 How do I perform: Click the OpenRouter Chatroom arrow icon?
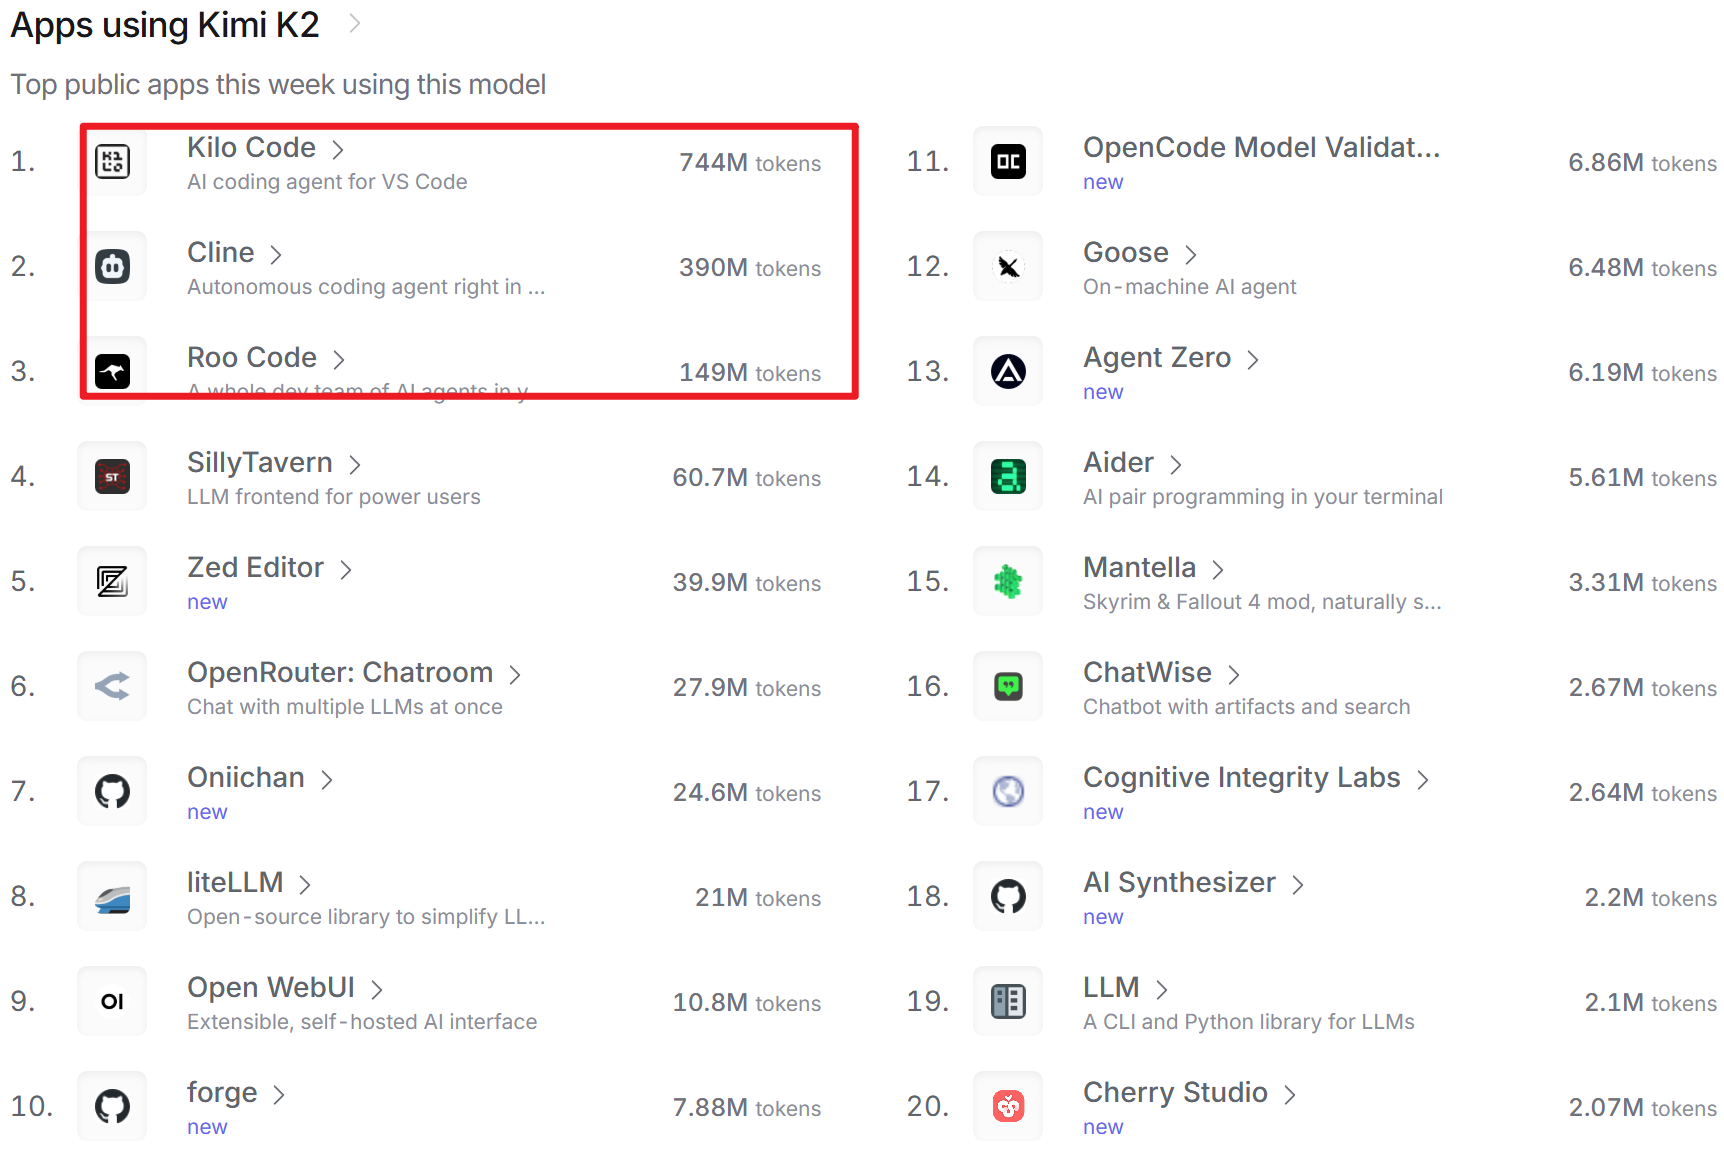click(112, 686)
